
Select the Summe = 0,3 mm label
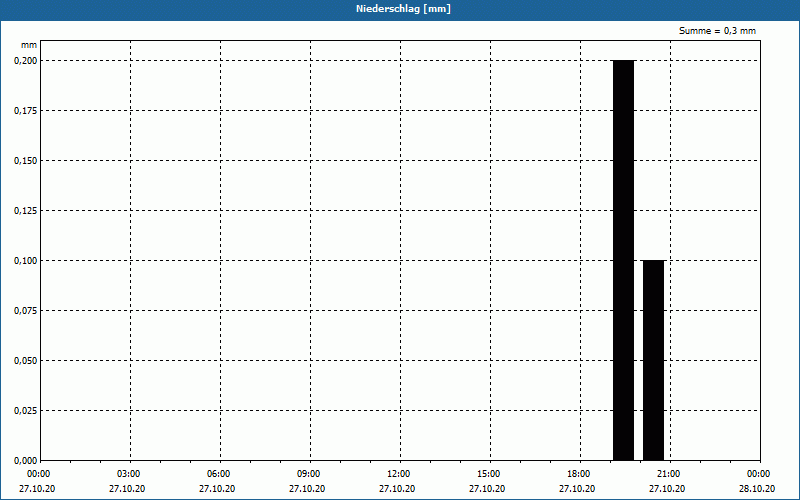pyautogui.click(x=717, y=31)
